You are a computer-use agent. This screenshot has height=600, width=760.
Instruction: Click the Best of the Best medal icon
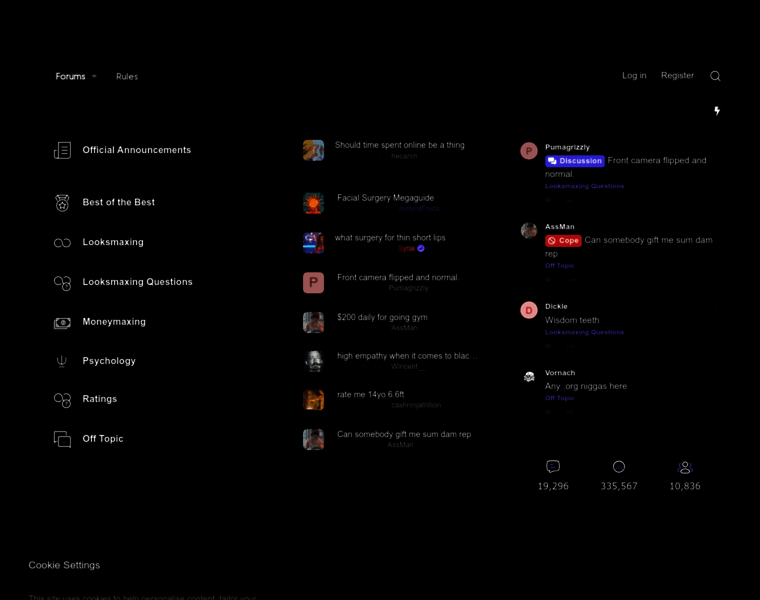click(x=62, y=203)
